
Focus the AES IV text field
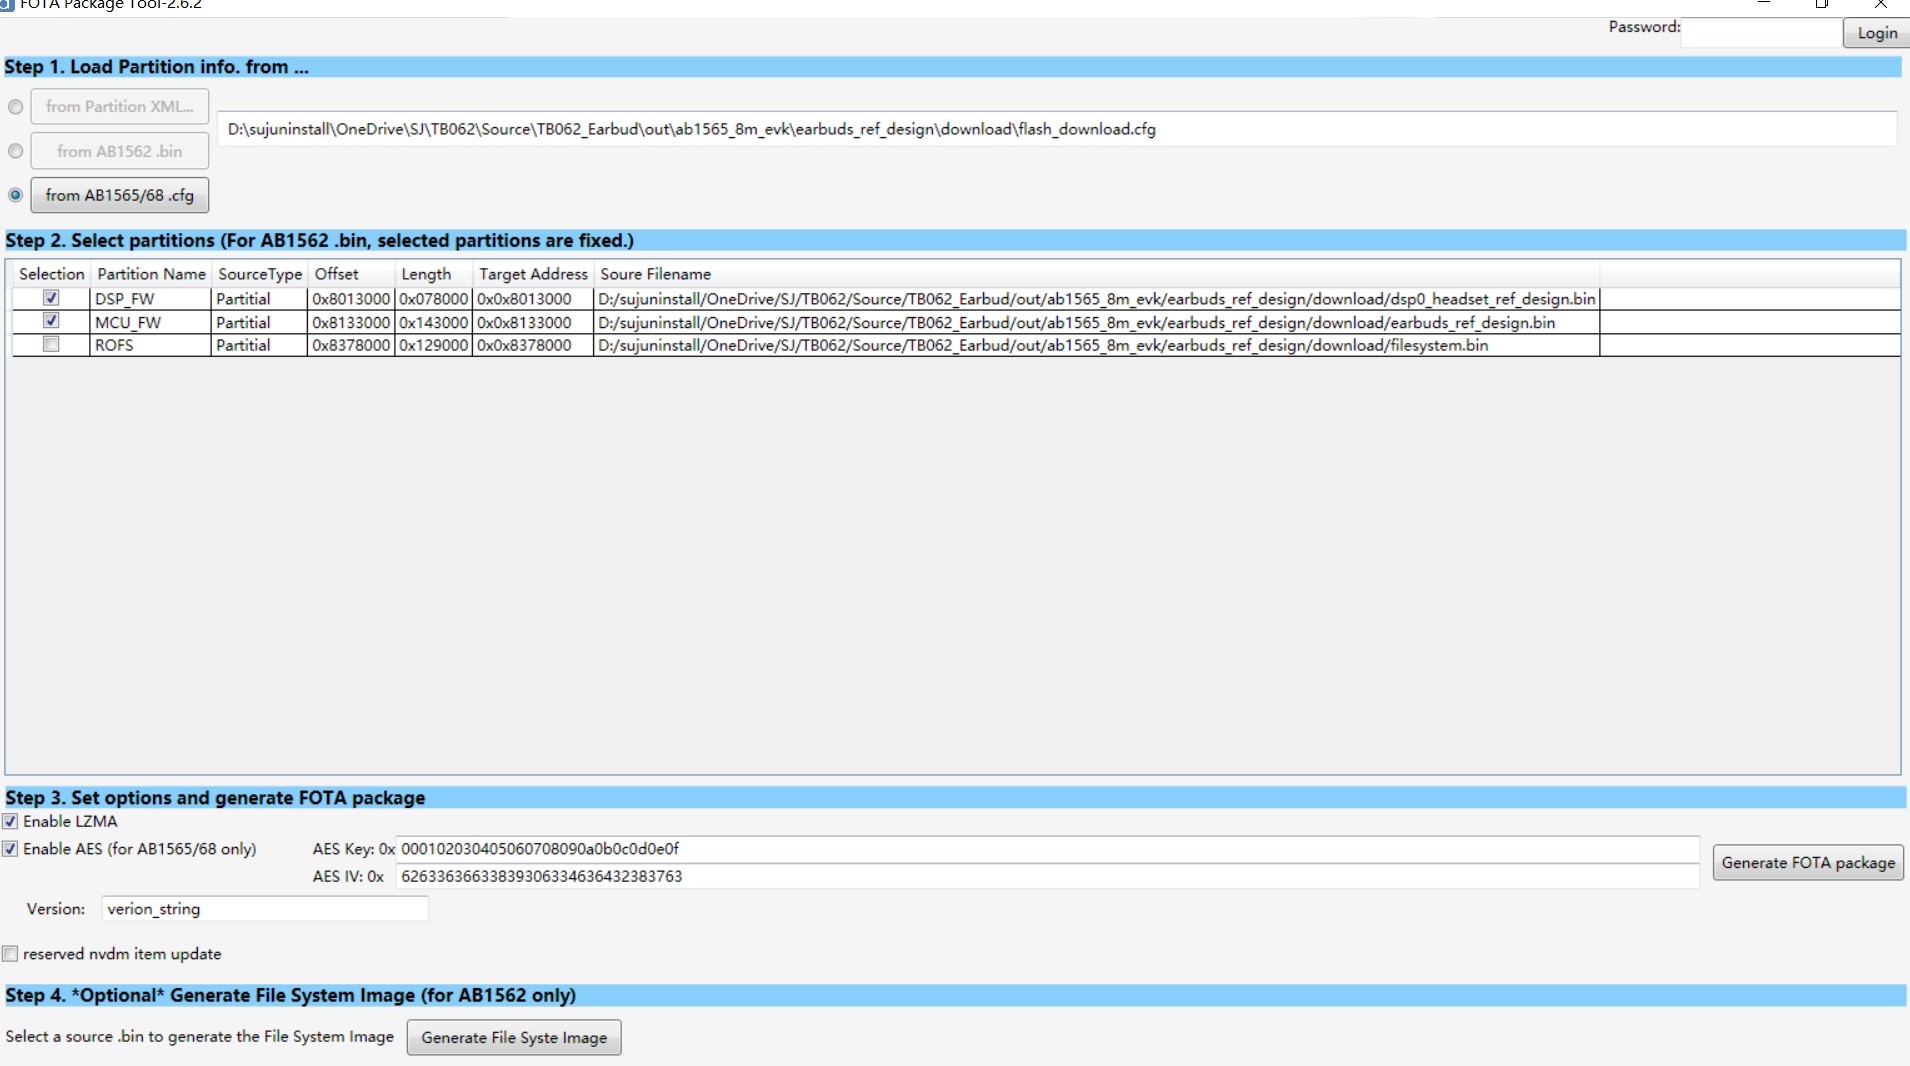coord(1046,876)
